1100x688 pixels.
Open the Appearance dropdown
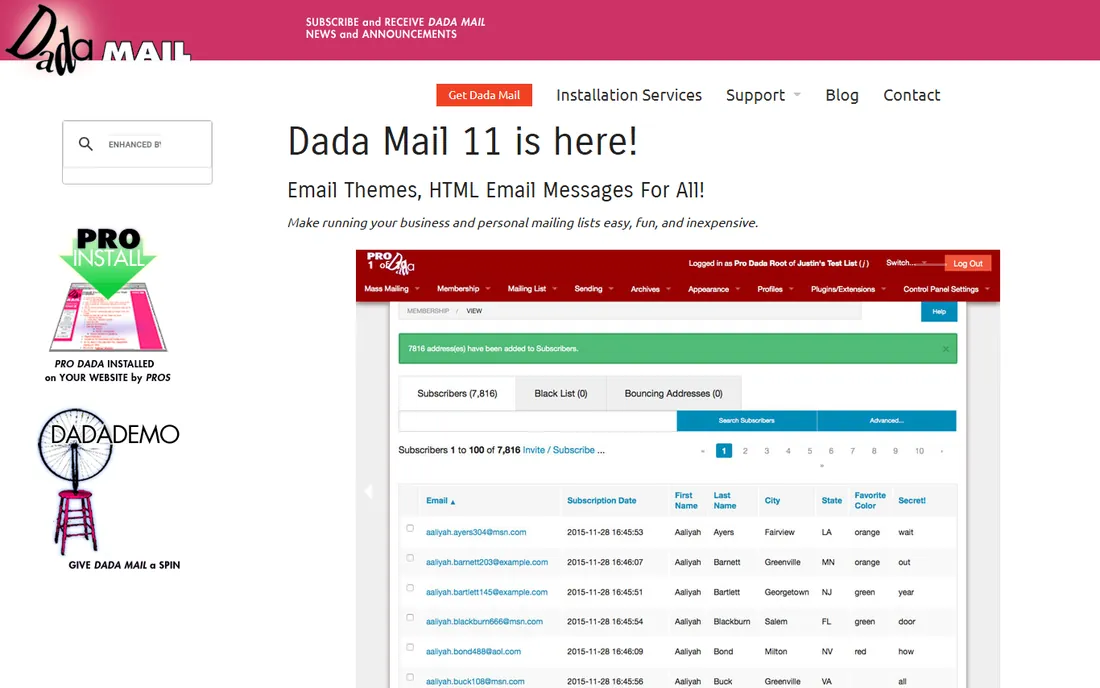(713, 289)
